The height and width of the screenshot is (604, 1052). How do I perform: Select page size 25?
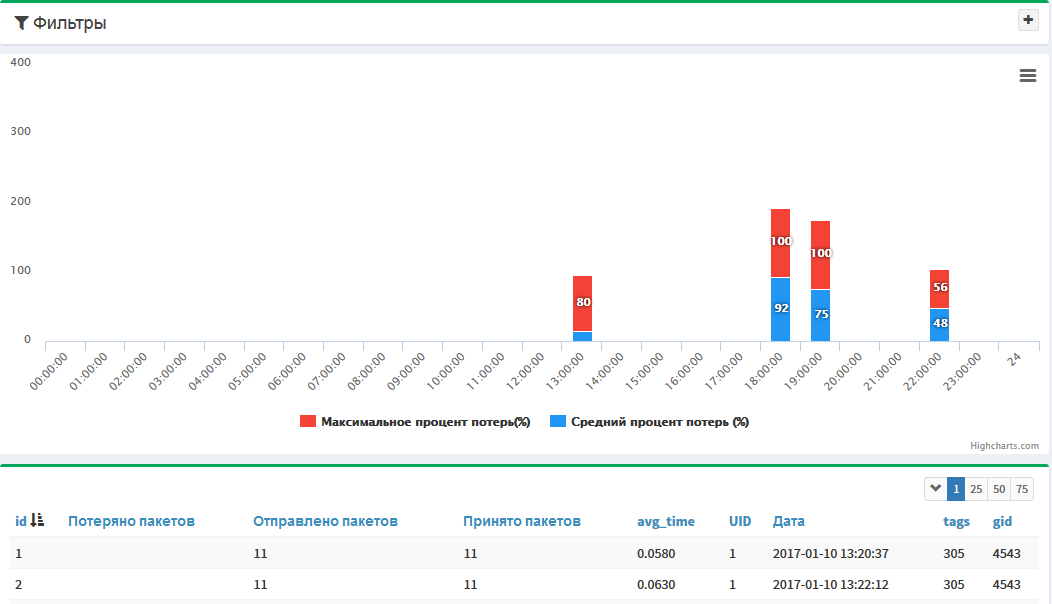tap(976, 489)
